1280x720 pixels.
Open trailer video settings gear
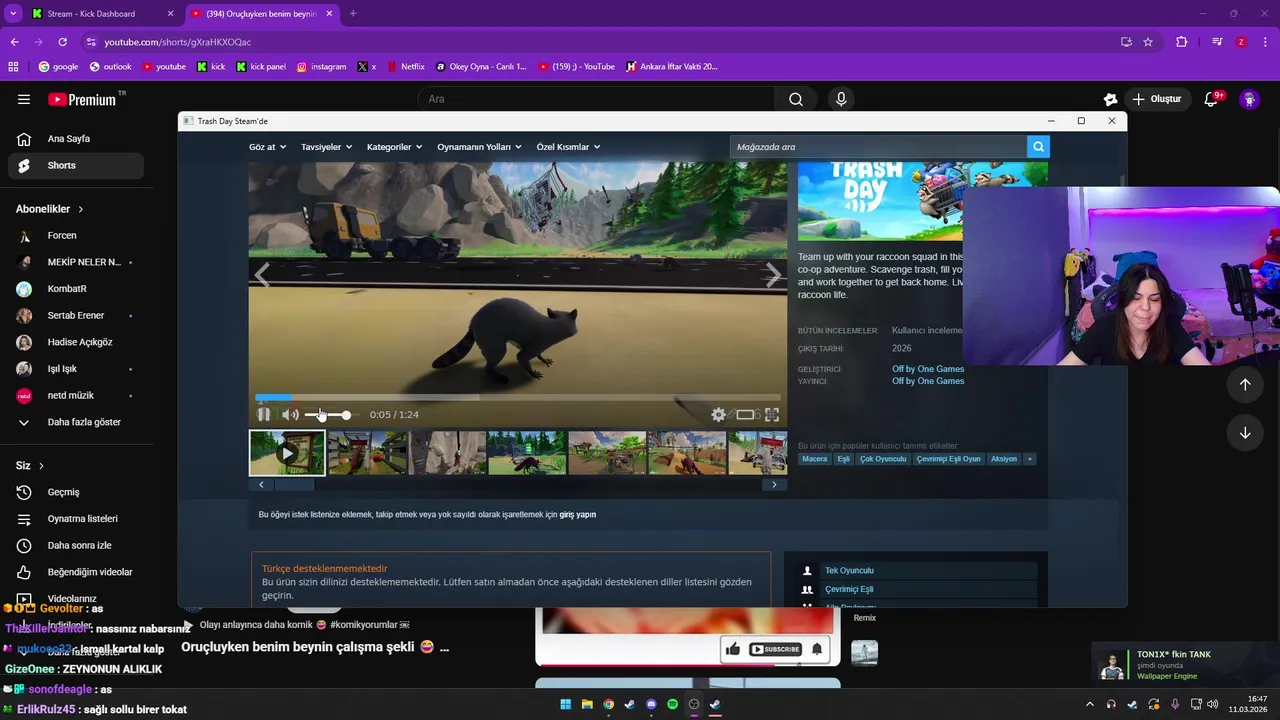718,414
